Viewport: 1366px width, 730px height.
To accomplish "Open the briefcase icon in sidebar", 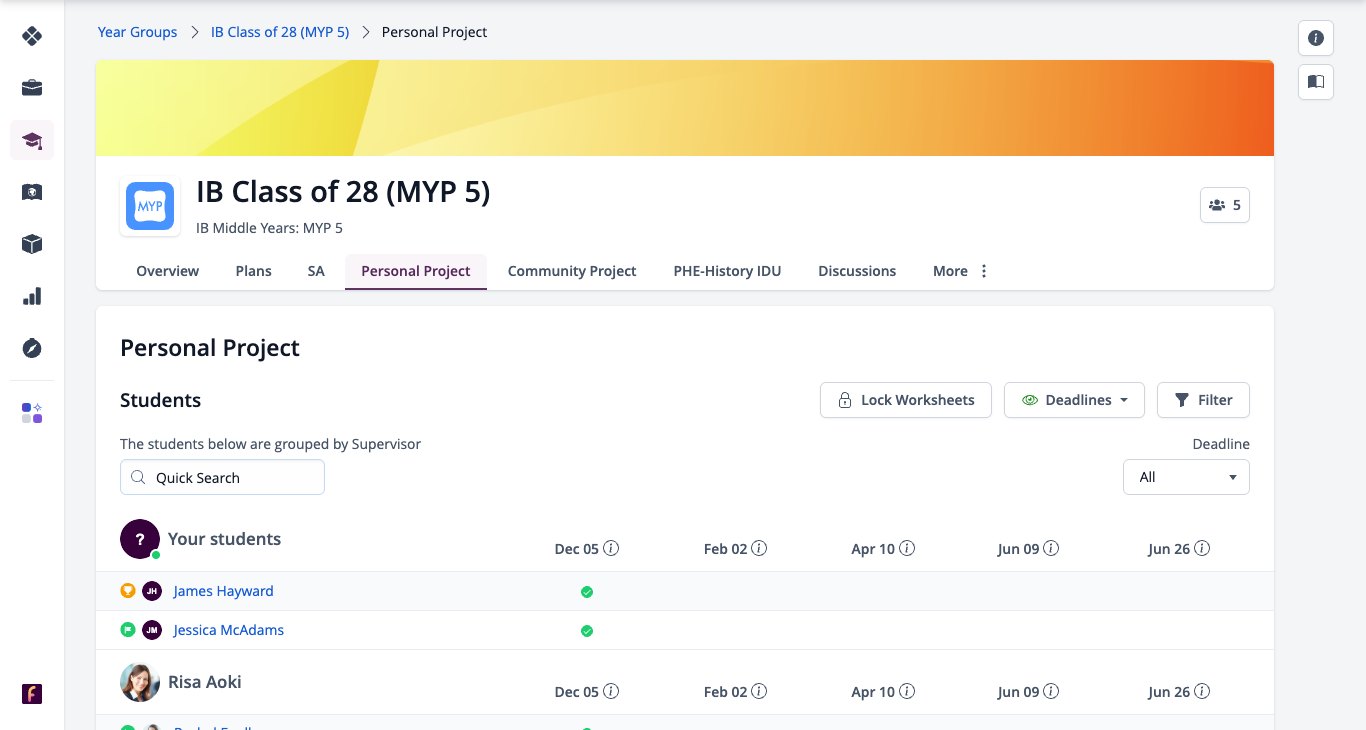I will pos(32,88).
